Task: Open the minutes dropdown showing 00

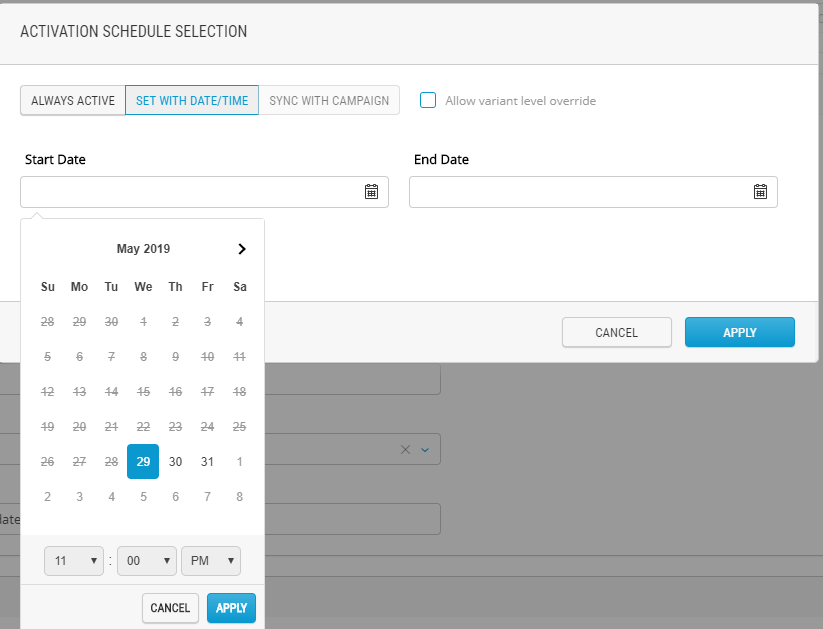Action: tap(147, 561)
